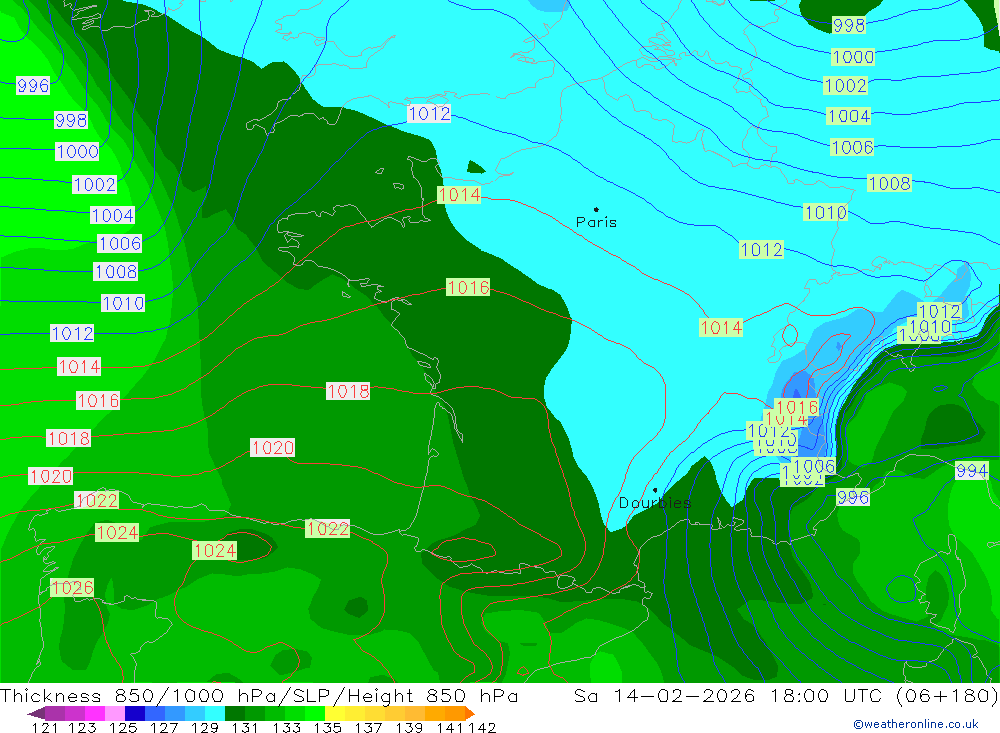The width and height of the screenshot is (1000, 733).
Task: Pick the cyan legend swatch above 129
Action: coord(215,713)
